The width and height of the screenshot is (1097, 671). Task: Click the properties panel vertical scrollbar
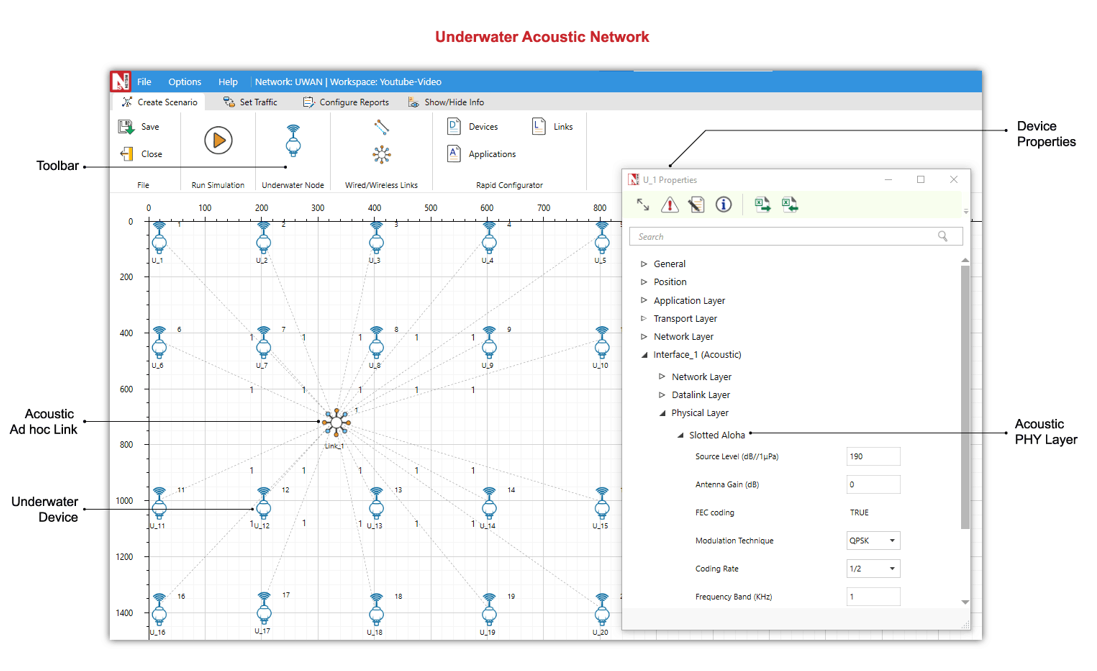click(x=965, y=400)
